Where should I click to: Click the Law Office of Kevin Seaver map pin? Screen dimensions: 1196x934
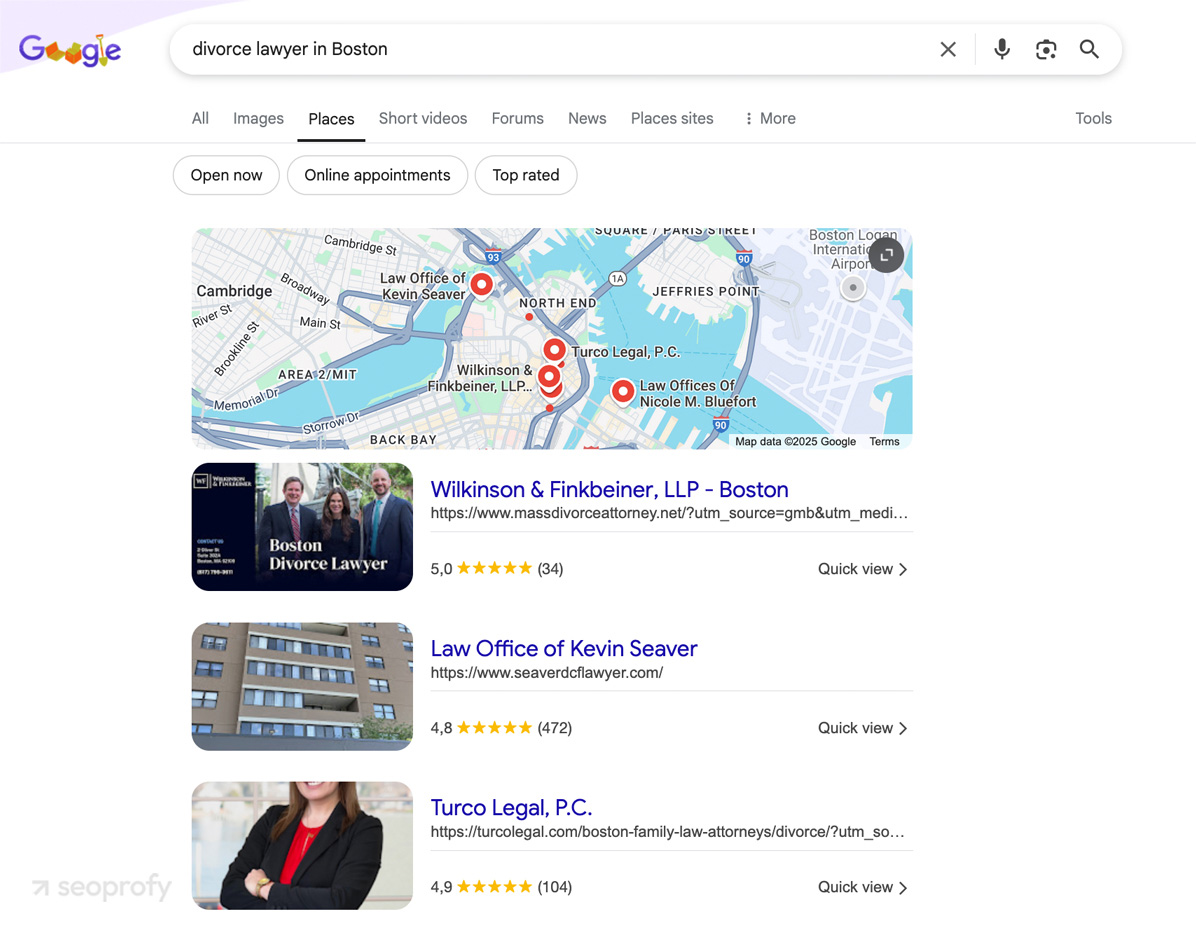pyautogui.click(x=481, y=284)
